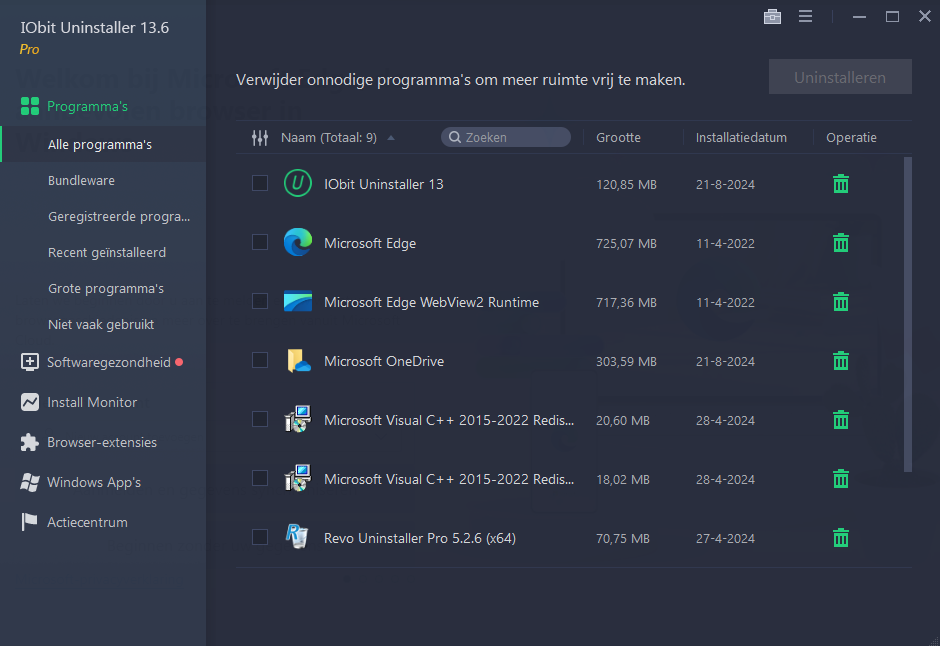Viewport: 940px width, 646px height.
Task: Tick checkbox for Visual C++ 18,02 MB
Action: (260, 478)
